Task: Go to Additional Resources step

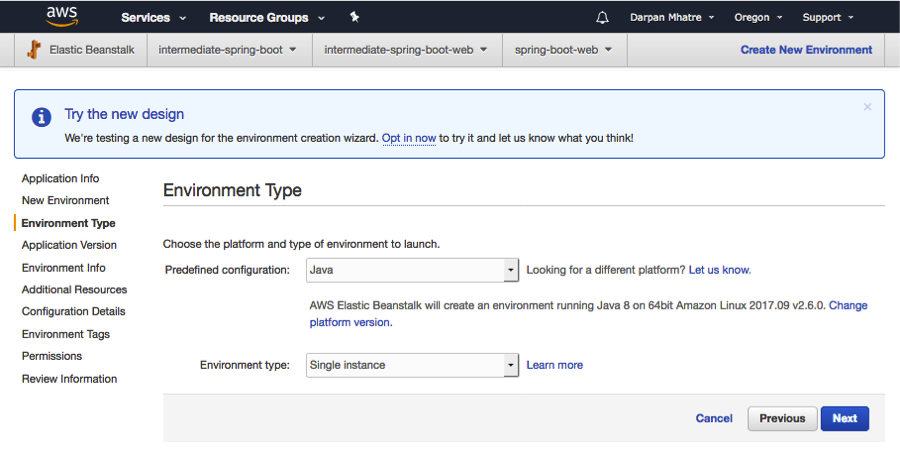Action: 74,290
